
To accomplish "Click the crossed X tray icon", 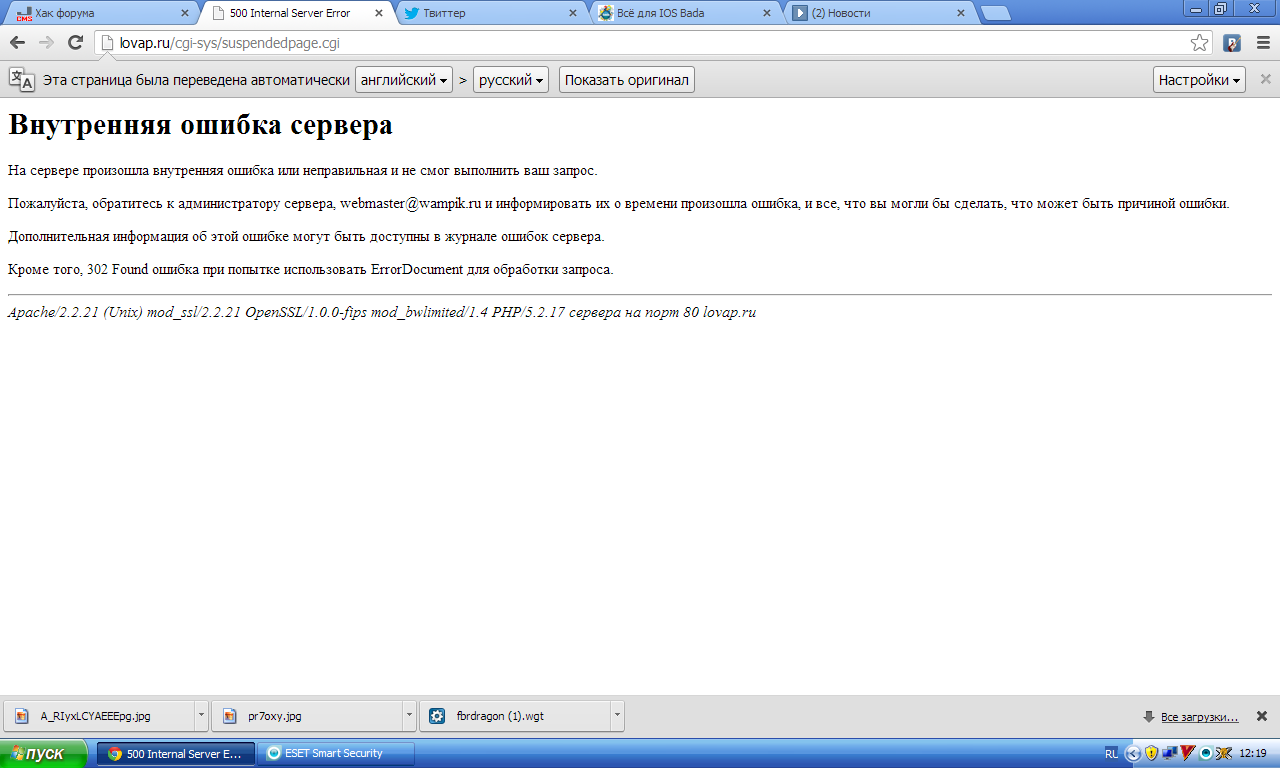I will (1224, 753).
